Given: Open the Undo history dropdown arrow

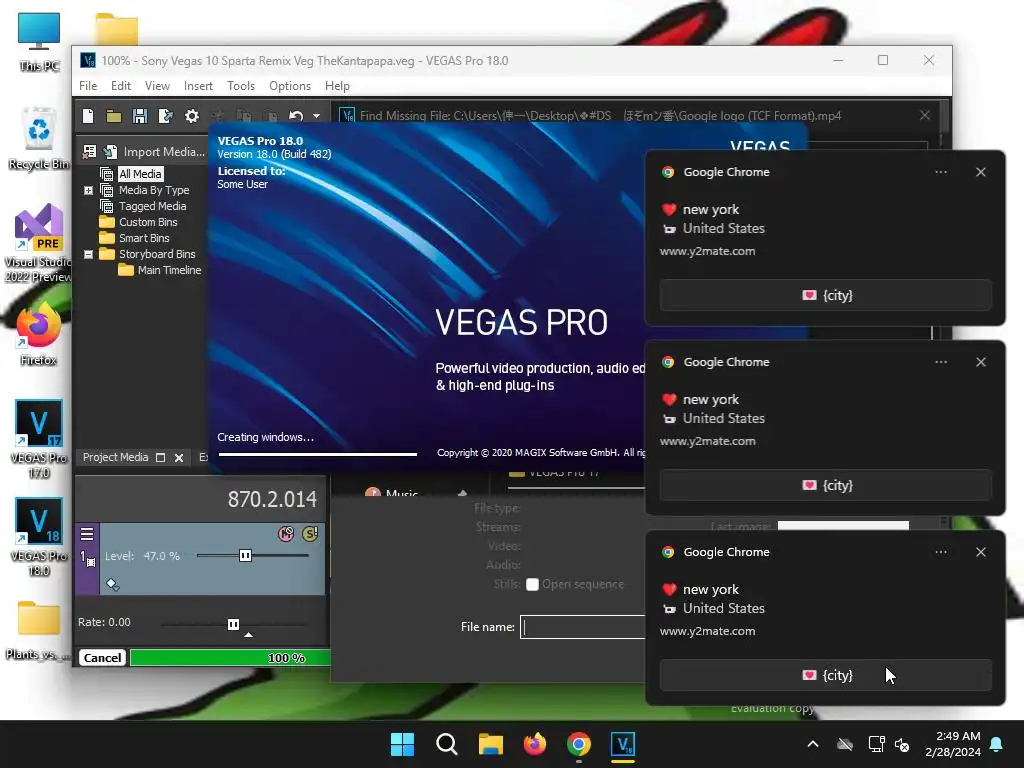Looking at the screenshot, I should [x=317, y=116].
